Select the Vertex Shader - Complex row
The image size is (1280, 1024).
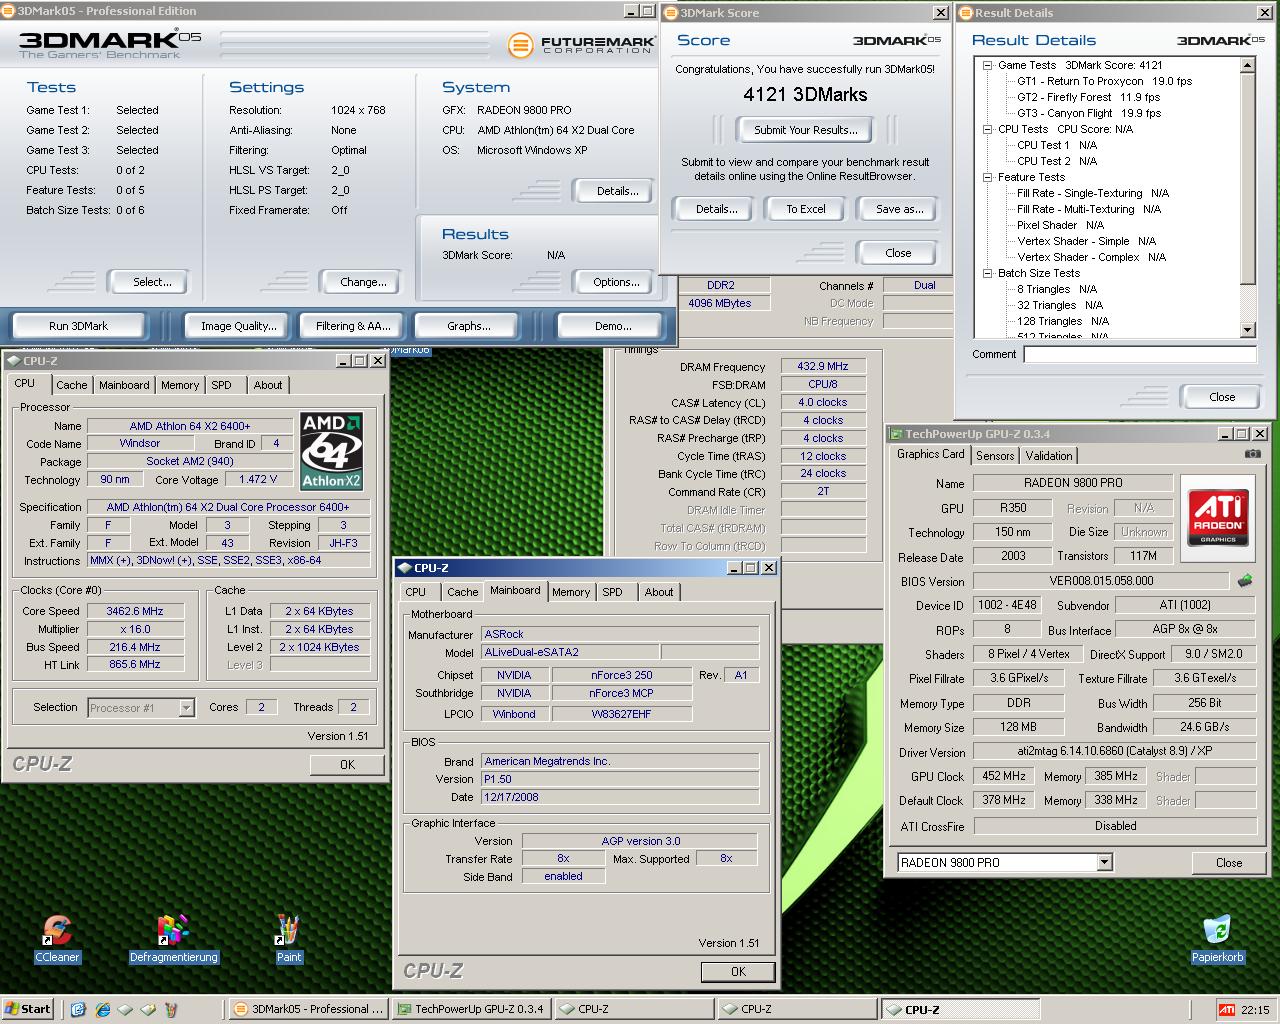[x=1091, y=257]
